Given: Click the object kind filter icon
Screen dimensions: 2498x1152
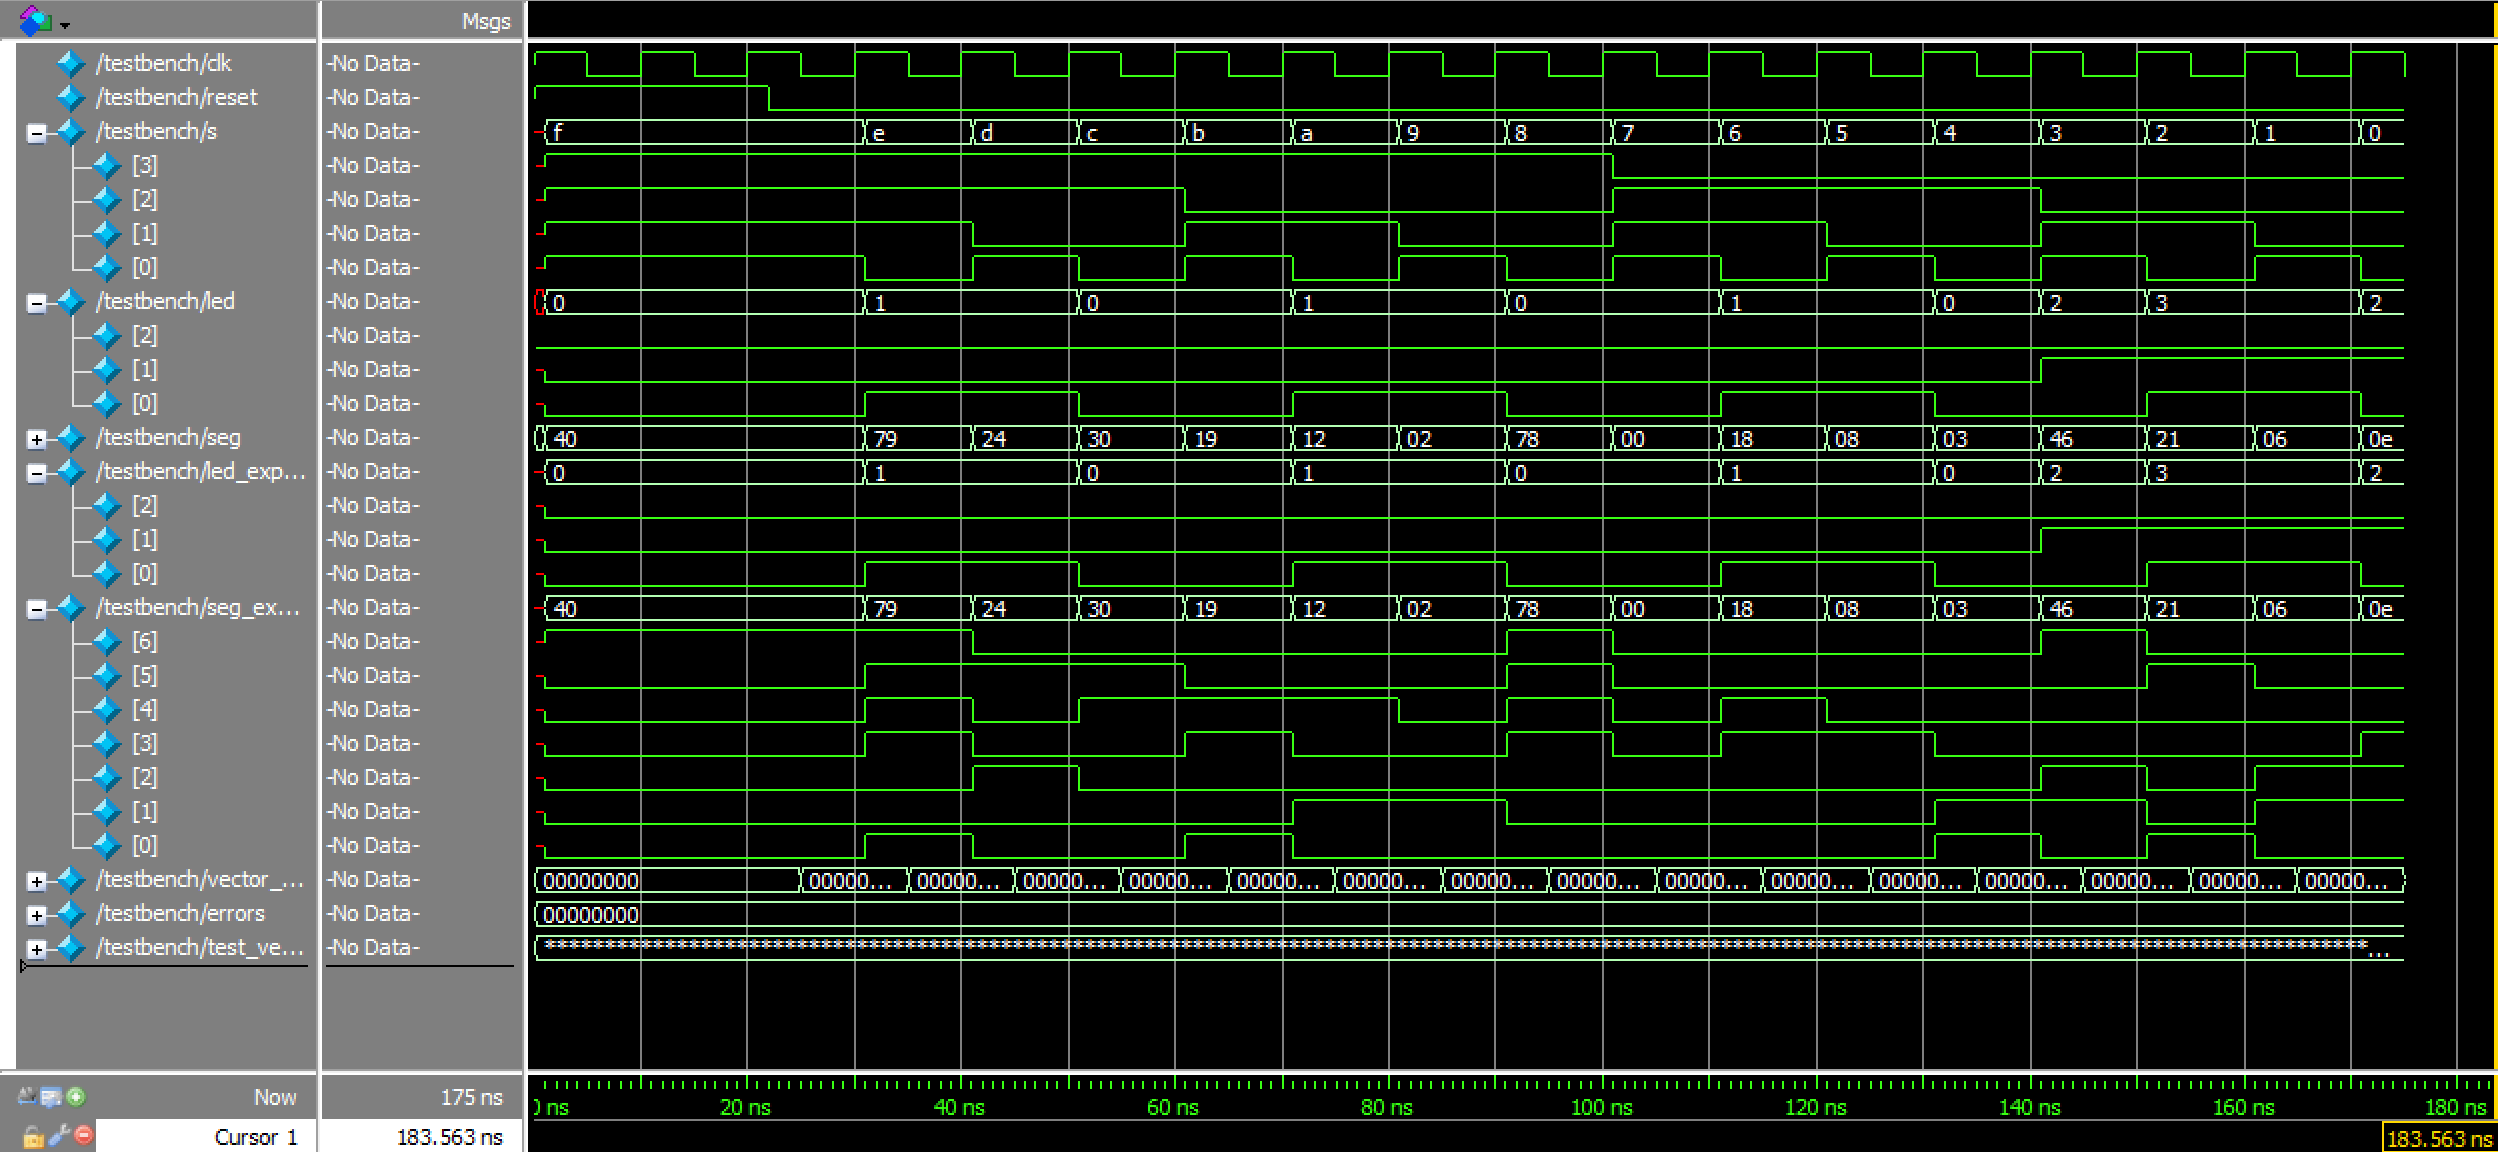Looking at the screenshot, I should tap(35, 20).
